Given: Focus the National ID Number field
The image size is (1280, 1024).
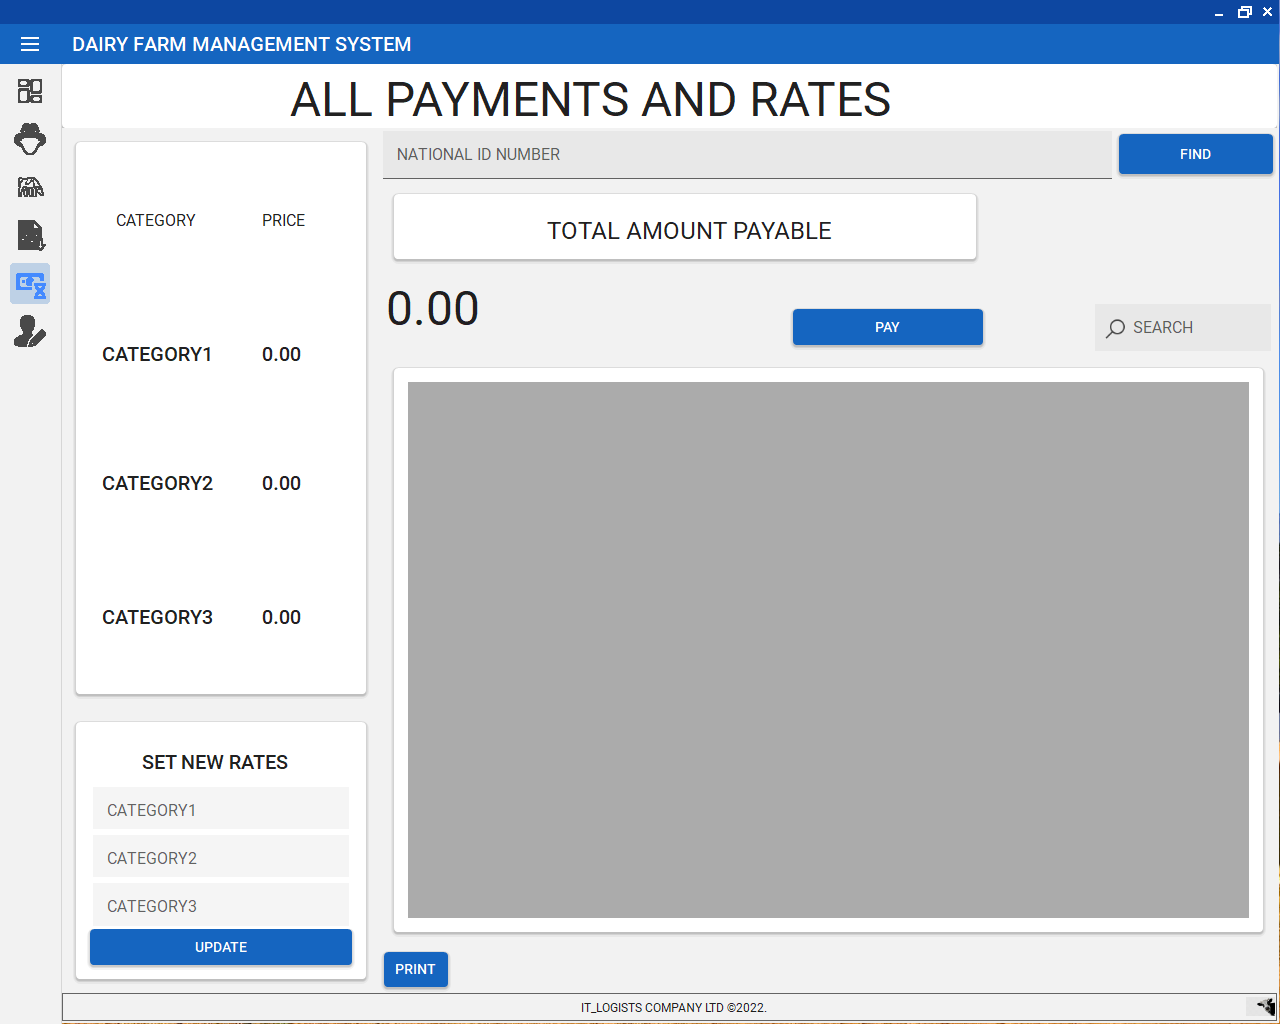Looking at the screenshot, I should tap(747, 155).
